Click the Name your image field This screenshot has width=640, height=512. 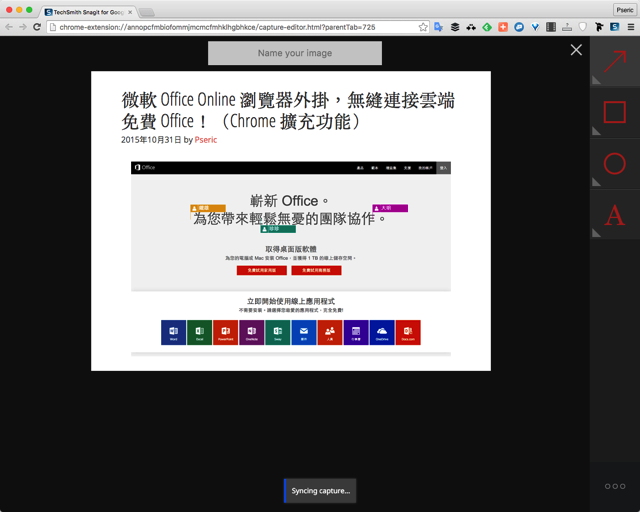pos(295,53)
